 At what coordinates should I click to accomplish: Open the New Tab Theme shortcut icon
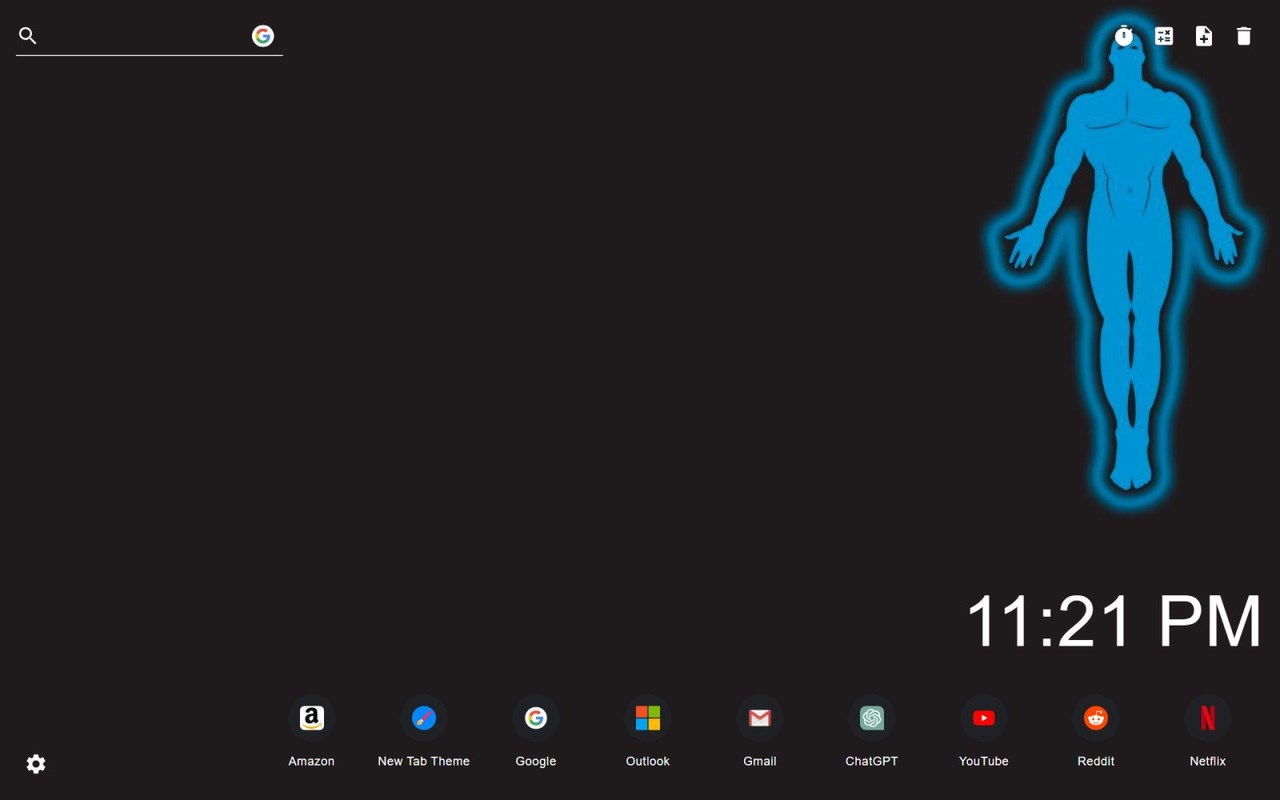[424, 718]
